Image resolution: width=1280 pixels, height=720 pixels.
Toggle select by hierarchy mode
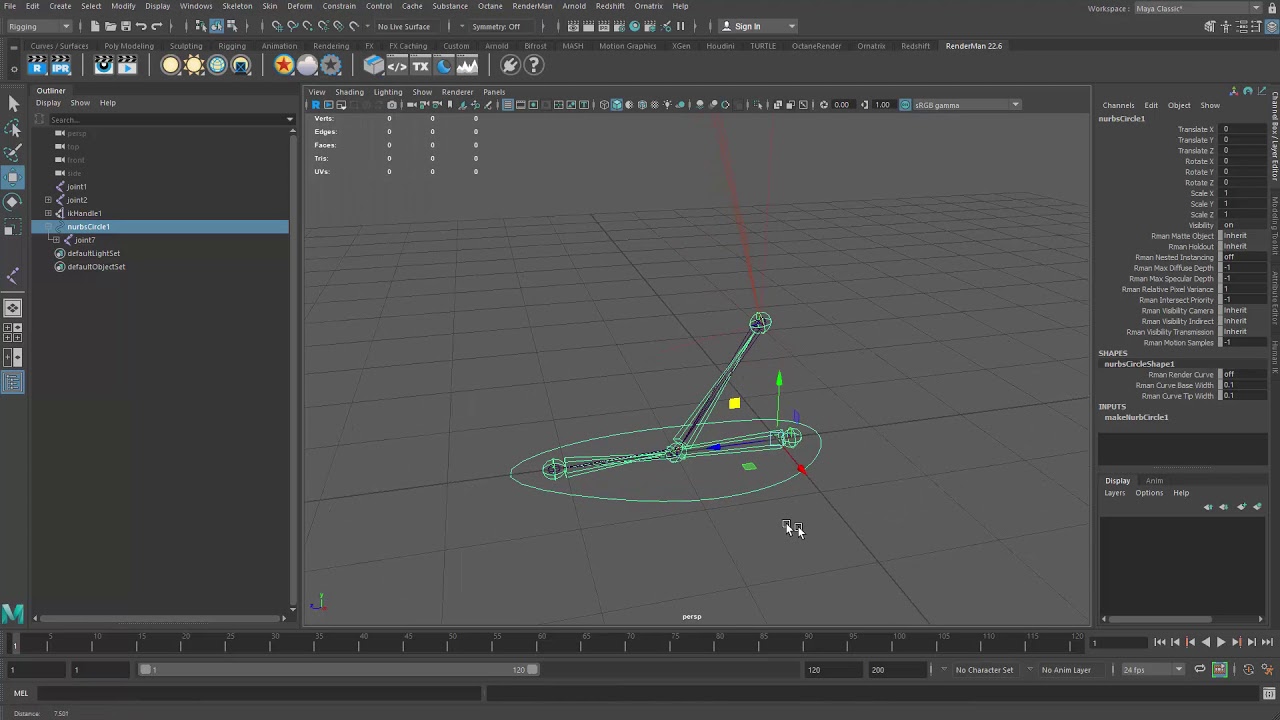point(201,26)
